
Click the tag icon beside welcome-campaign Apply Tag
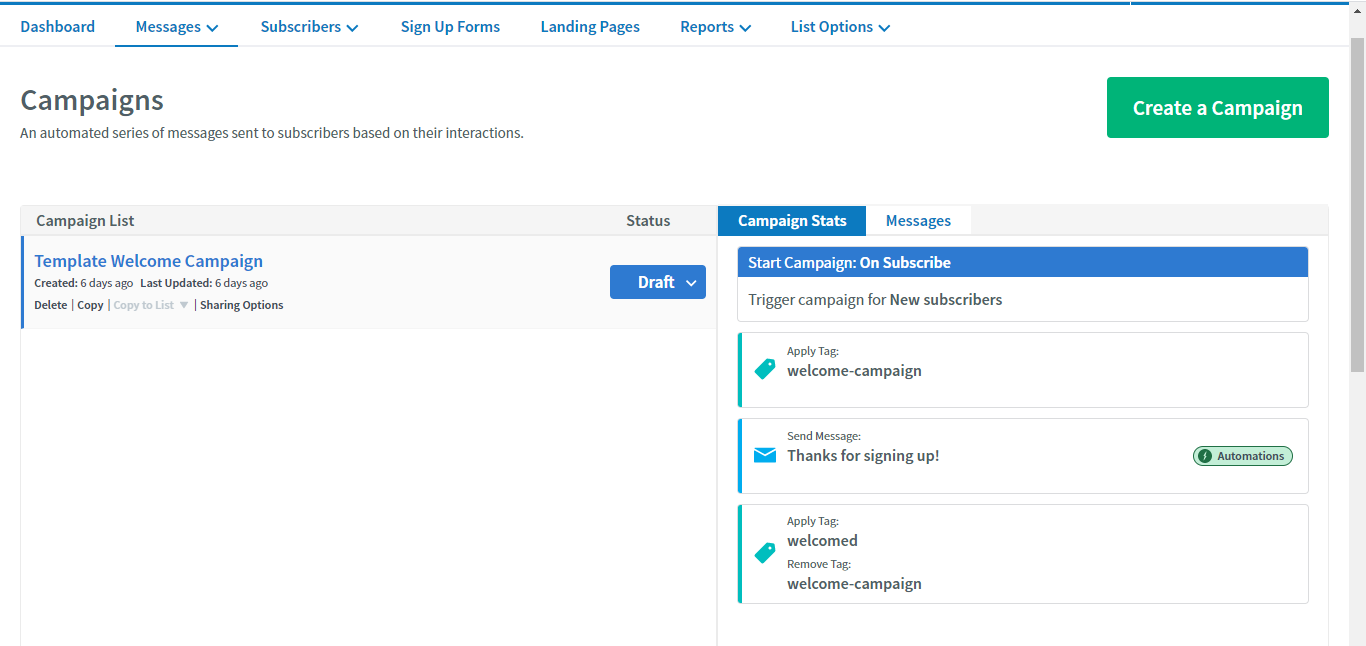(765, 369)
